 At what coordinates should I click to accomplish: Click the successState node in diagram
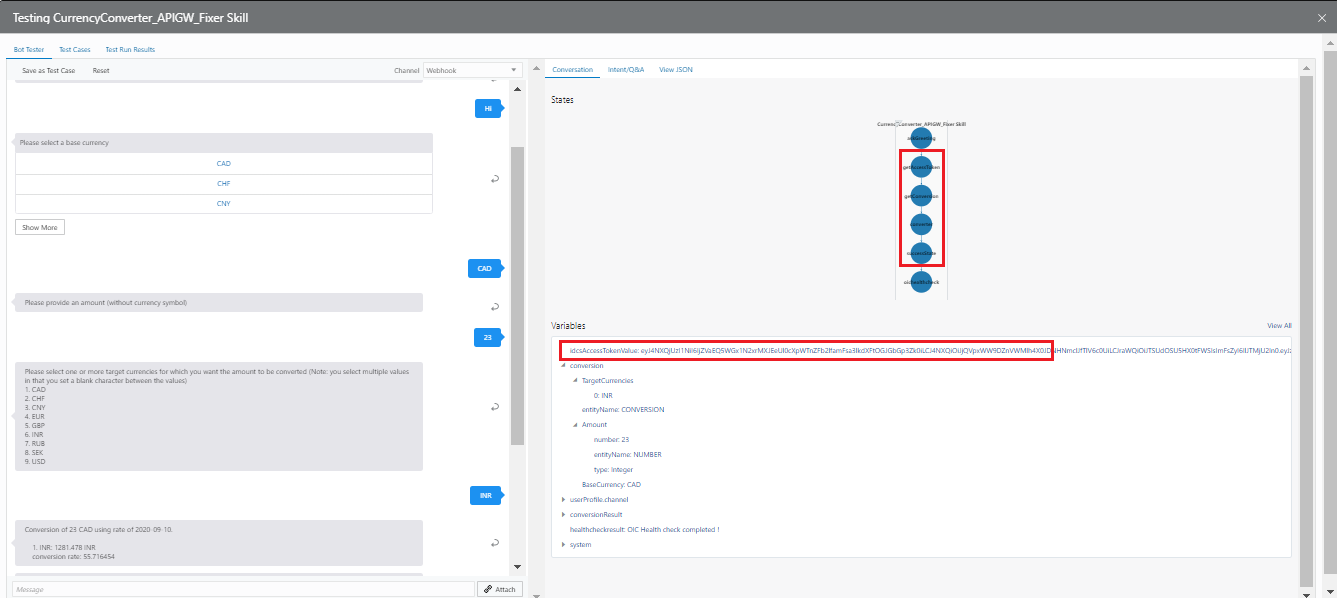(921, 254)
